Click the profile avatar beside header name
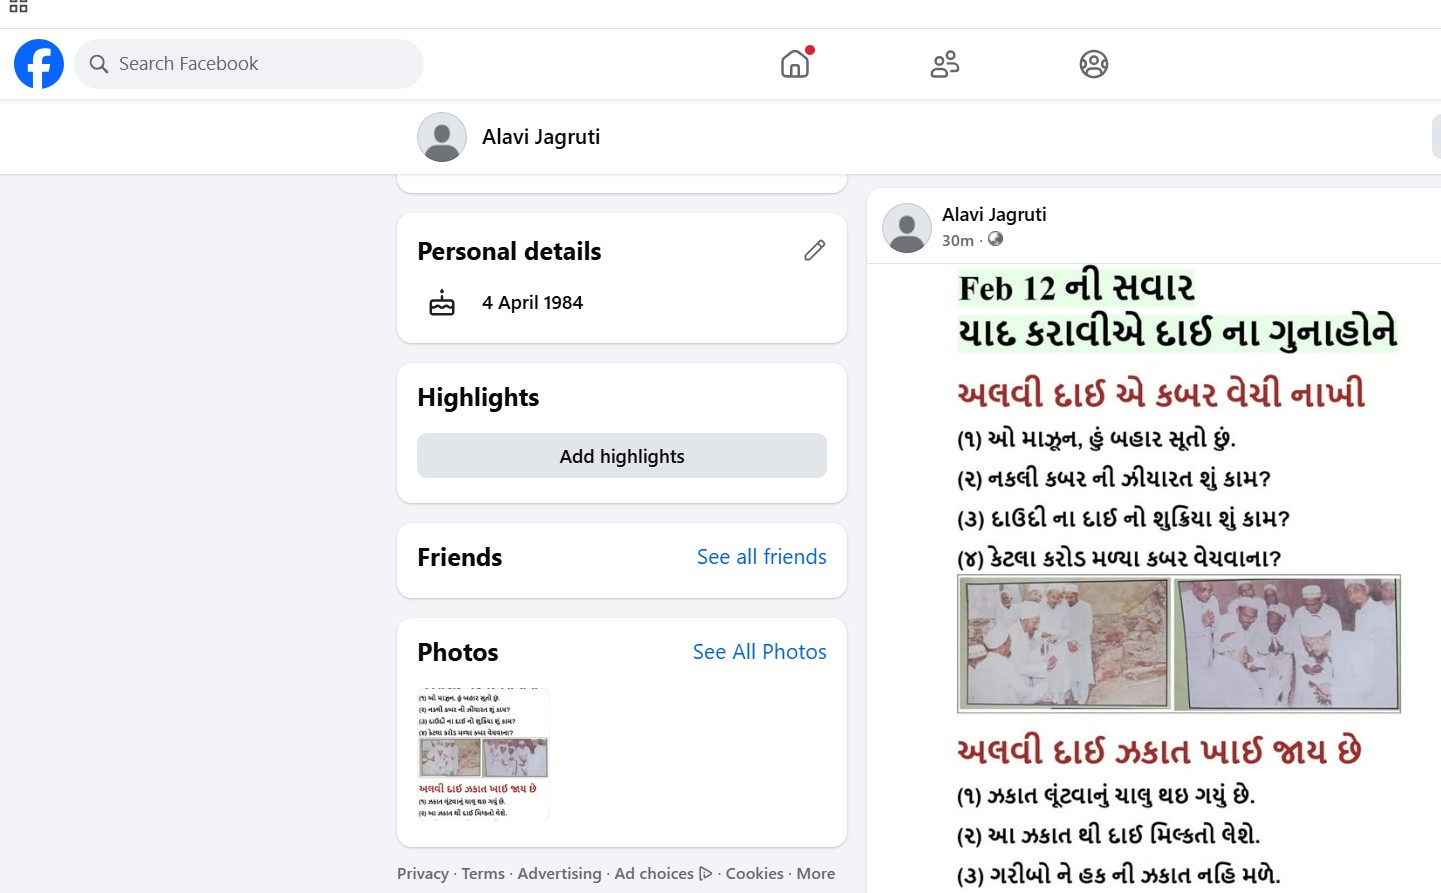This screenshot has width=1441, height=893. click(442, 137)
